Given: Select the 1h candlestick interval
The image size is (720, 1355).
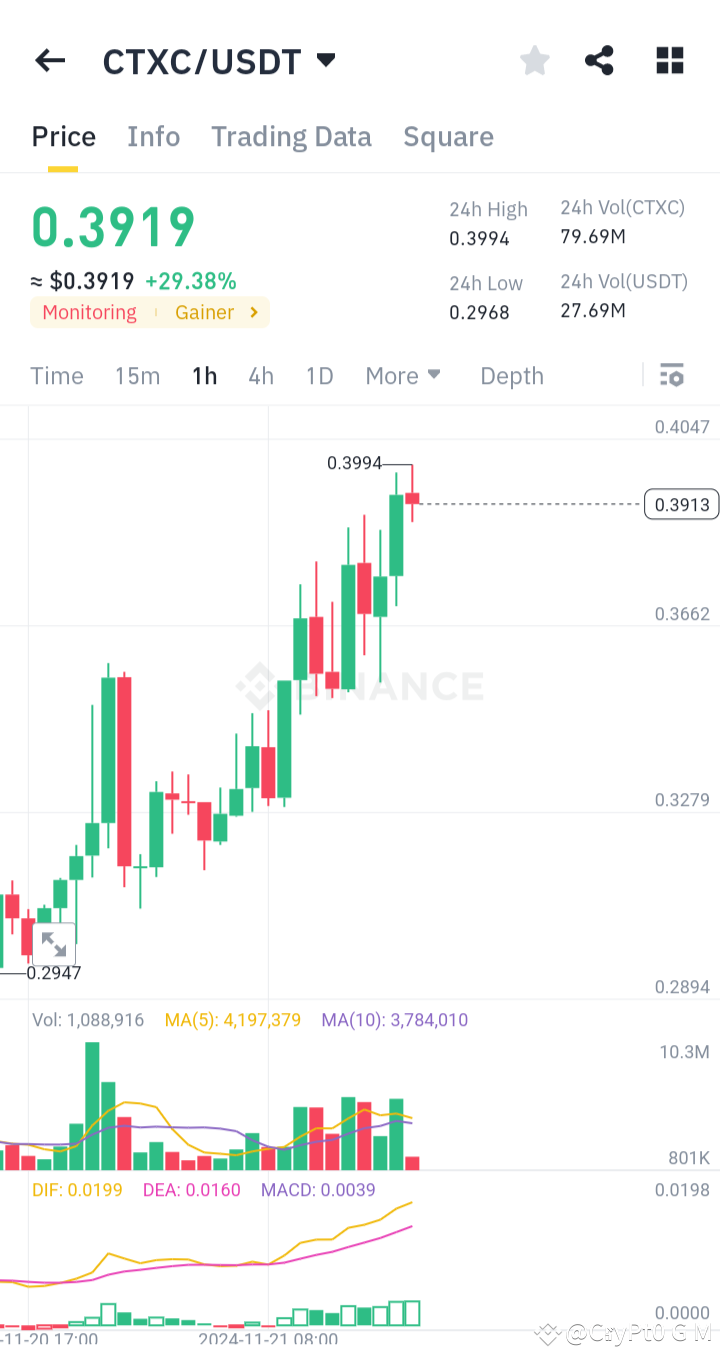Looking at the screenshot, I should pos(204,375).
